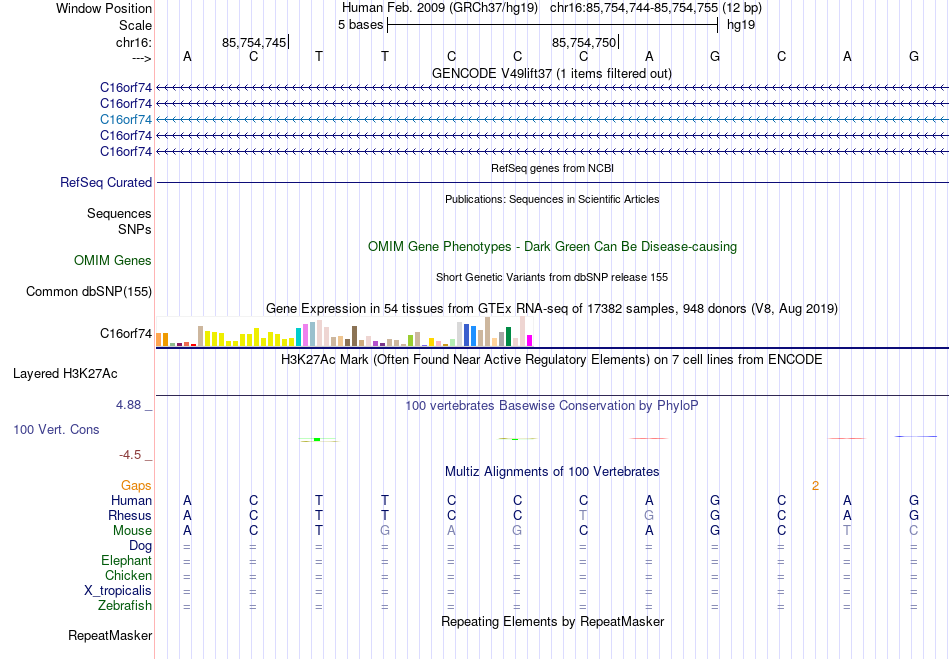Screen dimensions: 950x659
Task: Select the Chicken alignment row label
Action: (x=128, y=575)
